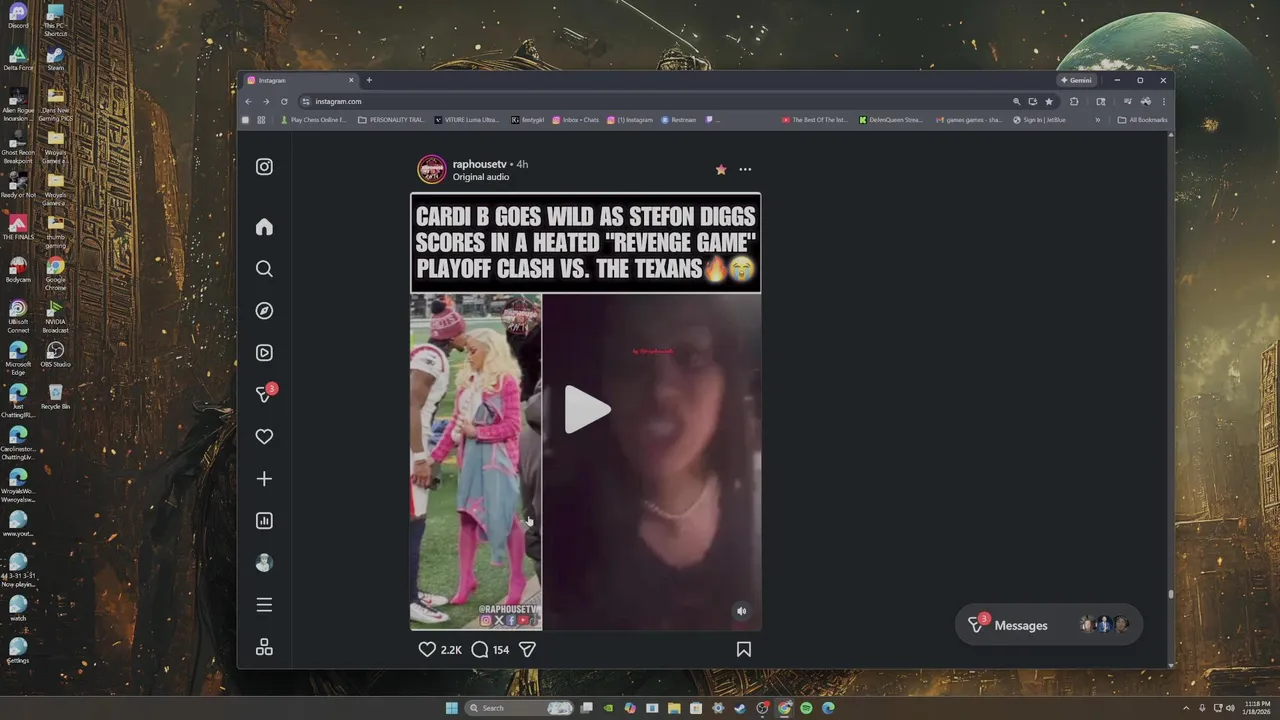
Task: Open the taskbar clock and date
Action: 1256,708
